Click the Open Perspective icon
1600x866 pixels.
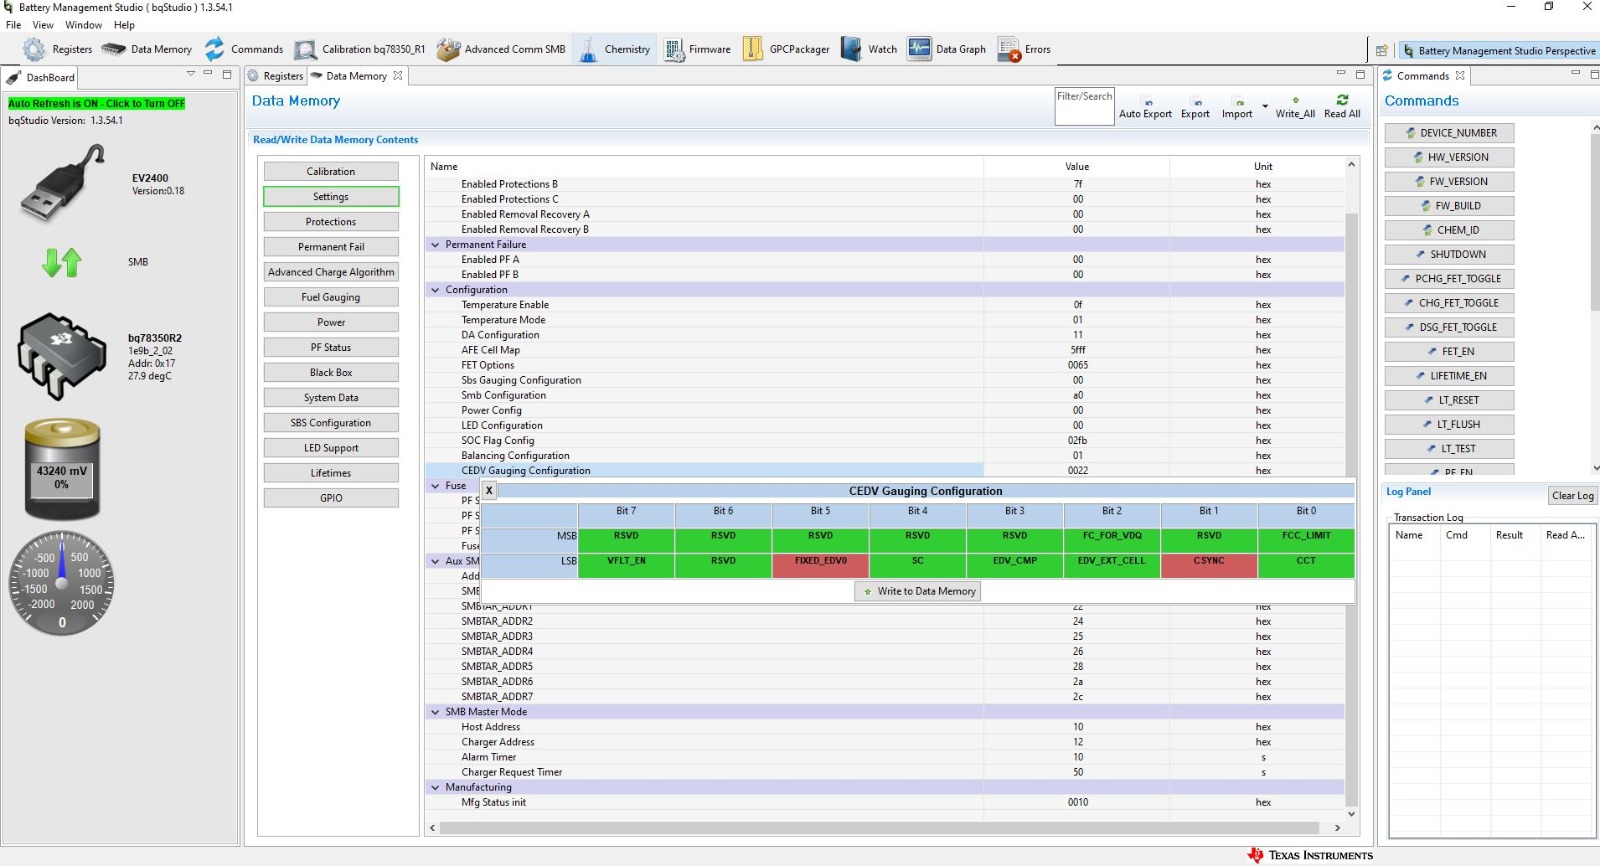pyautogui.click(x=1382, y=50)
